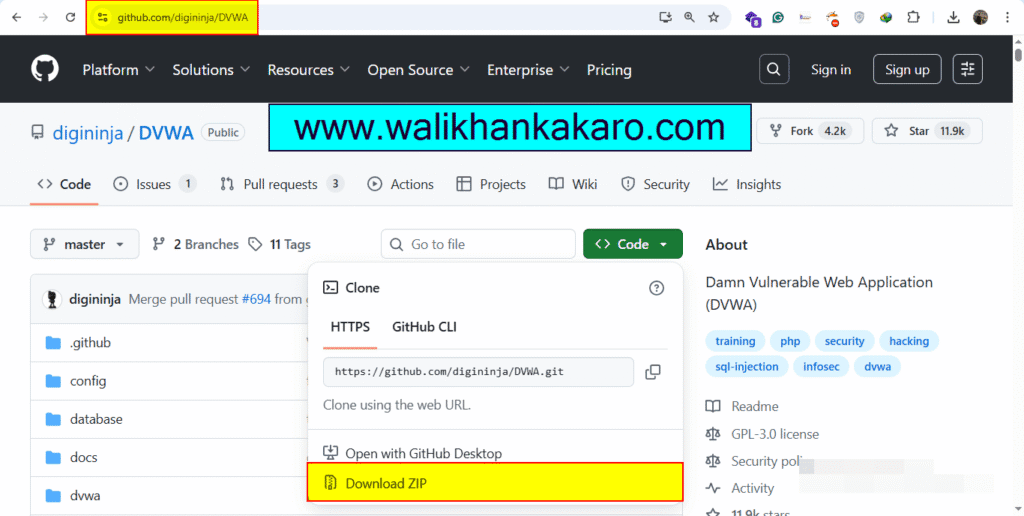Open the Insights tab
The height and width of the screenshot is (516, 1024).
746,184
